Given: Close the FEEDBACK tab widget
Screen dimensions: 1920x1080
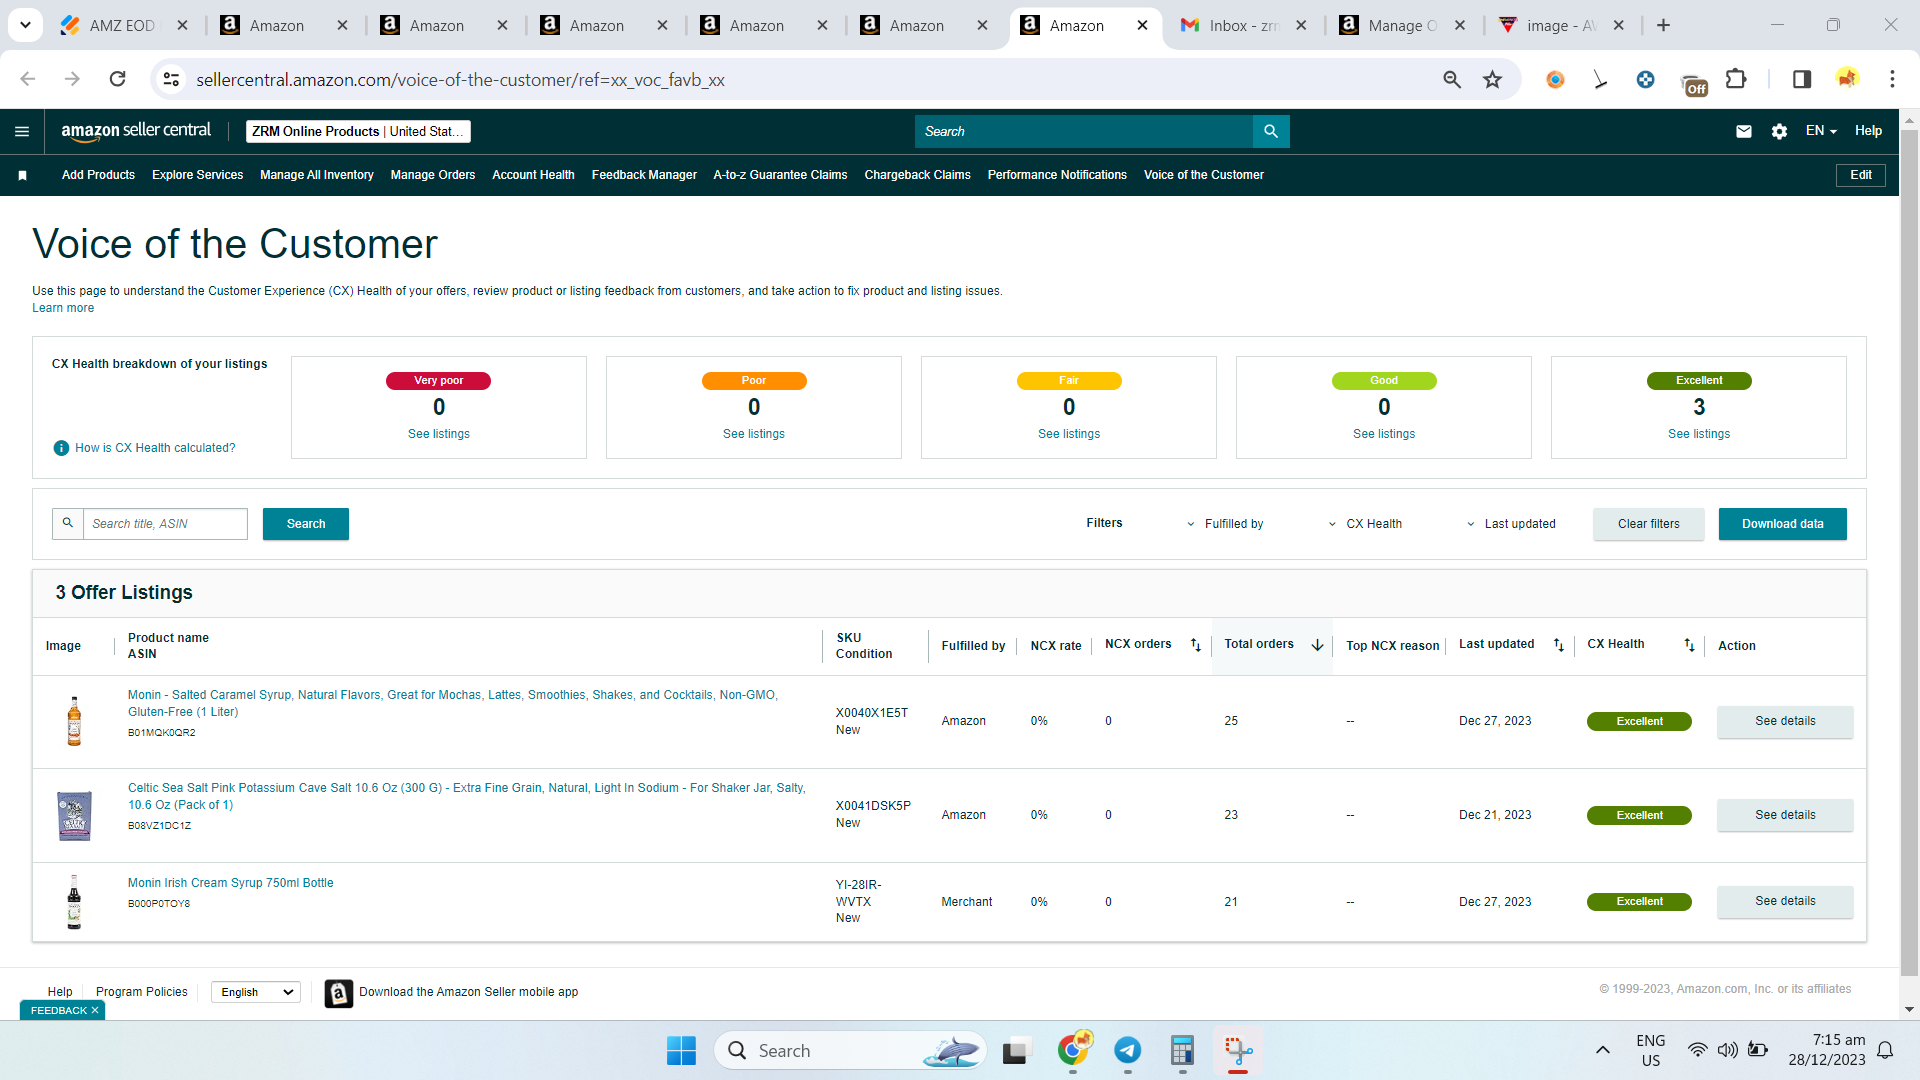Looking at the screenshot, I should (95, 1011).
